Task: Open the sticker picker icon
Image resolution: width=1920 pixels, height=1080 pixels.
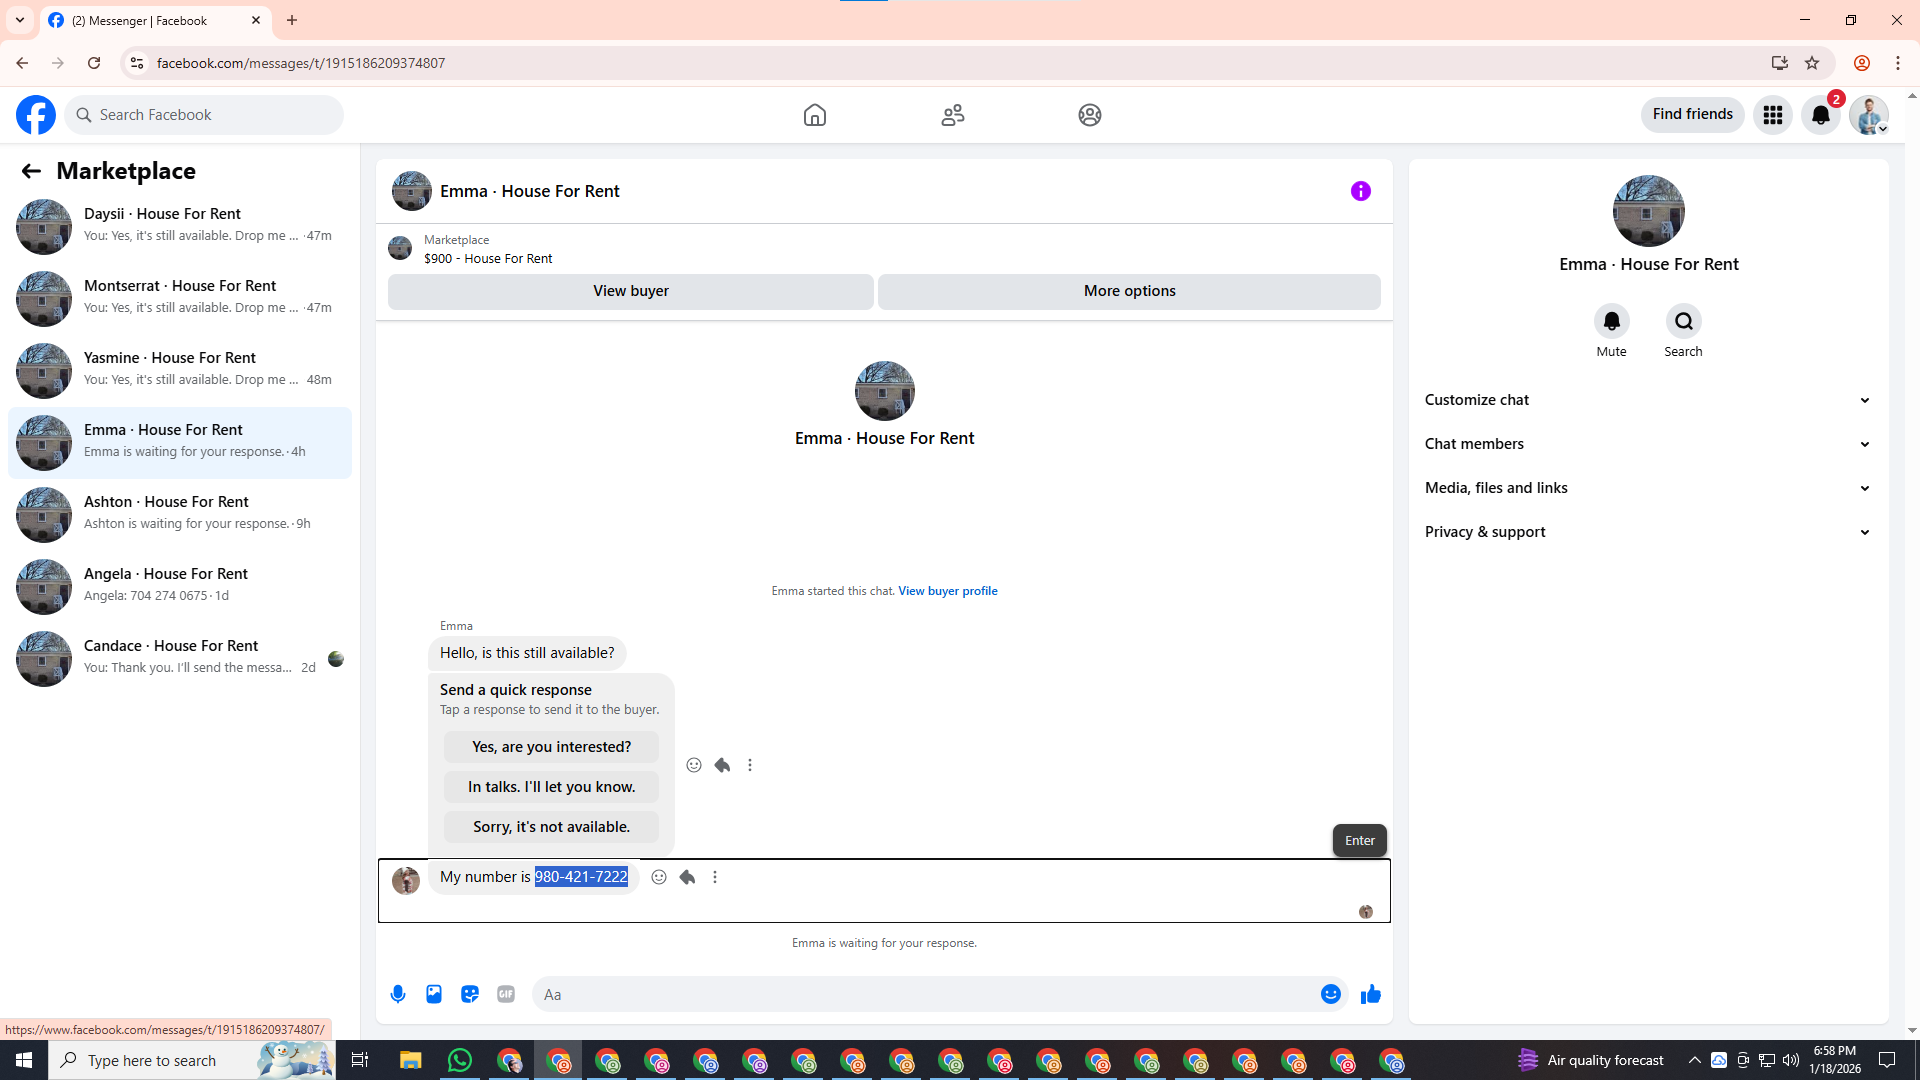Action: coord(470,994)
